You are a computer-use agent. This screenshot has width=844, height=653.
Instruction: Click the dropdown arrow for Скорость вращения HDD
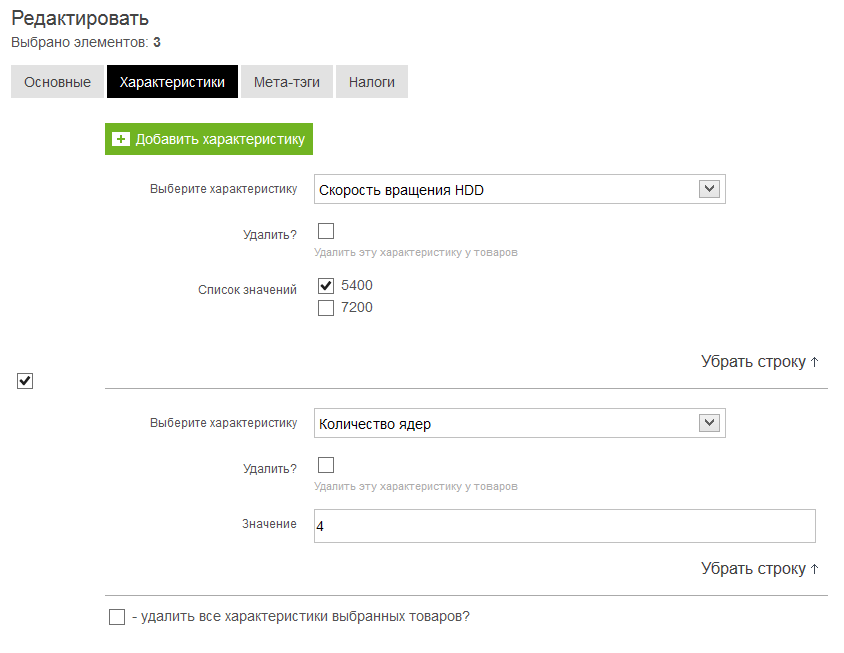[709, 189]
